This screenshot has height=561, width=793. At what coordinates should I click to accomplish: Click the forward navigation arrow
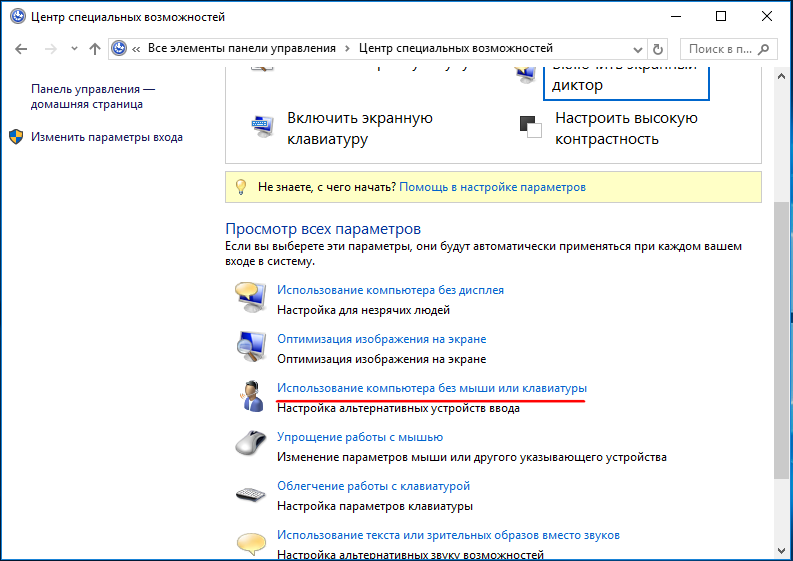coord(51,49)
